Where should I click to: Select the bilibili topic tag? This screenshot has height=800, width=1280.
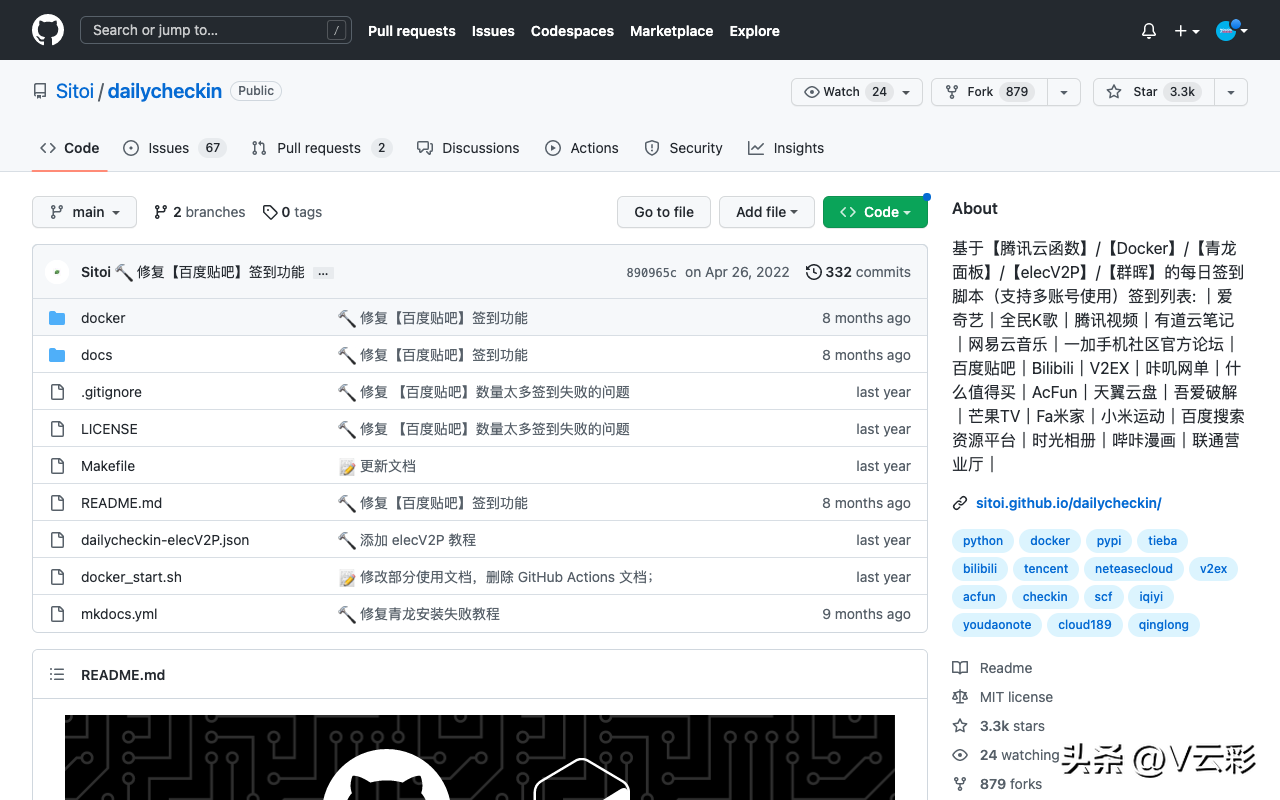click(980, 569)
